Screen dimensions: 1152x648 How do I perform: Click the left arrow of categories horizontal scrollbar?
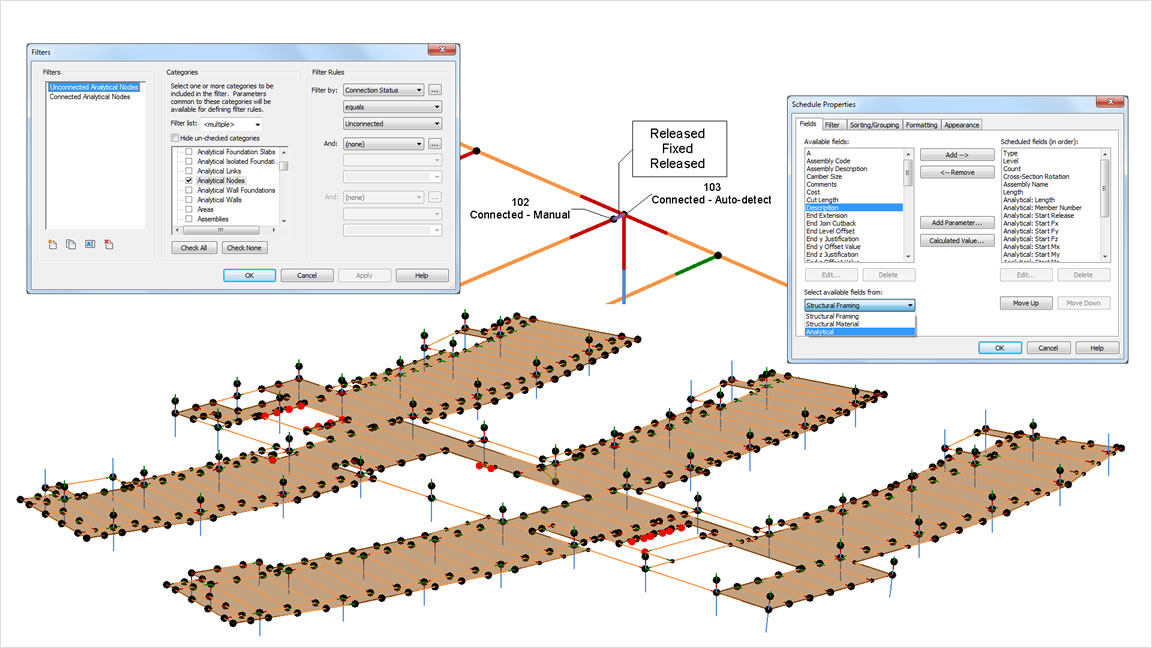coord(175,230)
